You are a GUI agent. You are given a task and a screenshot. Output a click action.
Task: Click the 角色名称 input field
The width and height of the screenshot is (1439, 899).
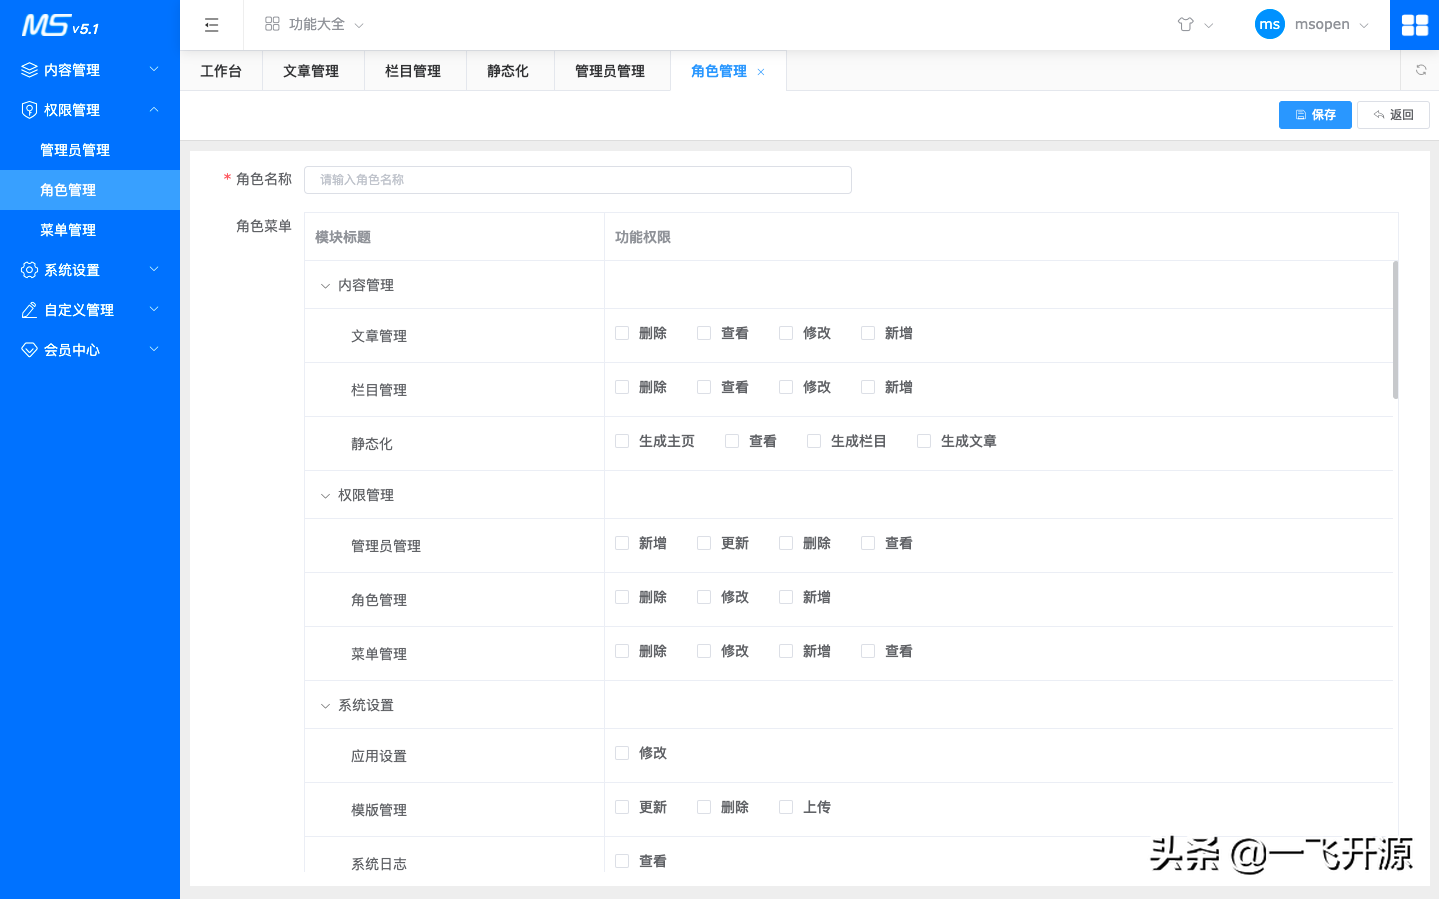(578, 179)
